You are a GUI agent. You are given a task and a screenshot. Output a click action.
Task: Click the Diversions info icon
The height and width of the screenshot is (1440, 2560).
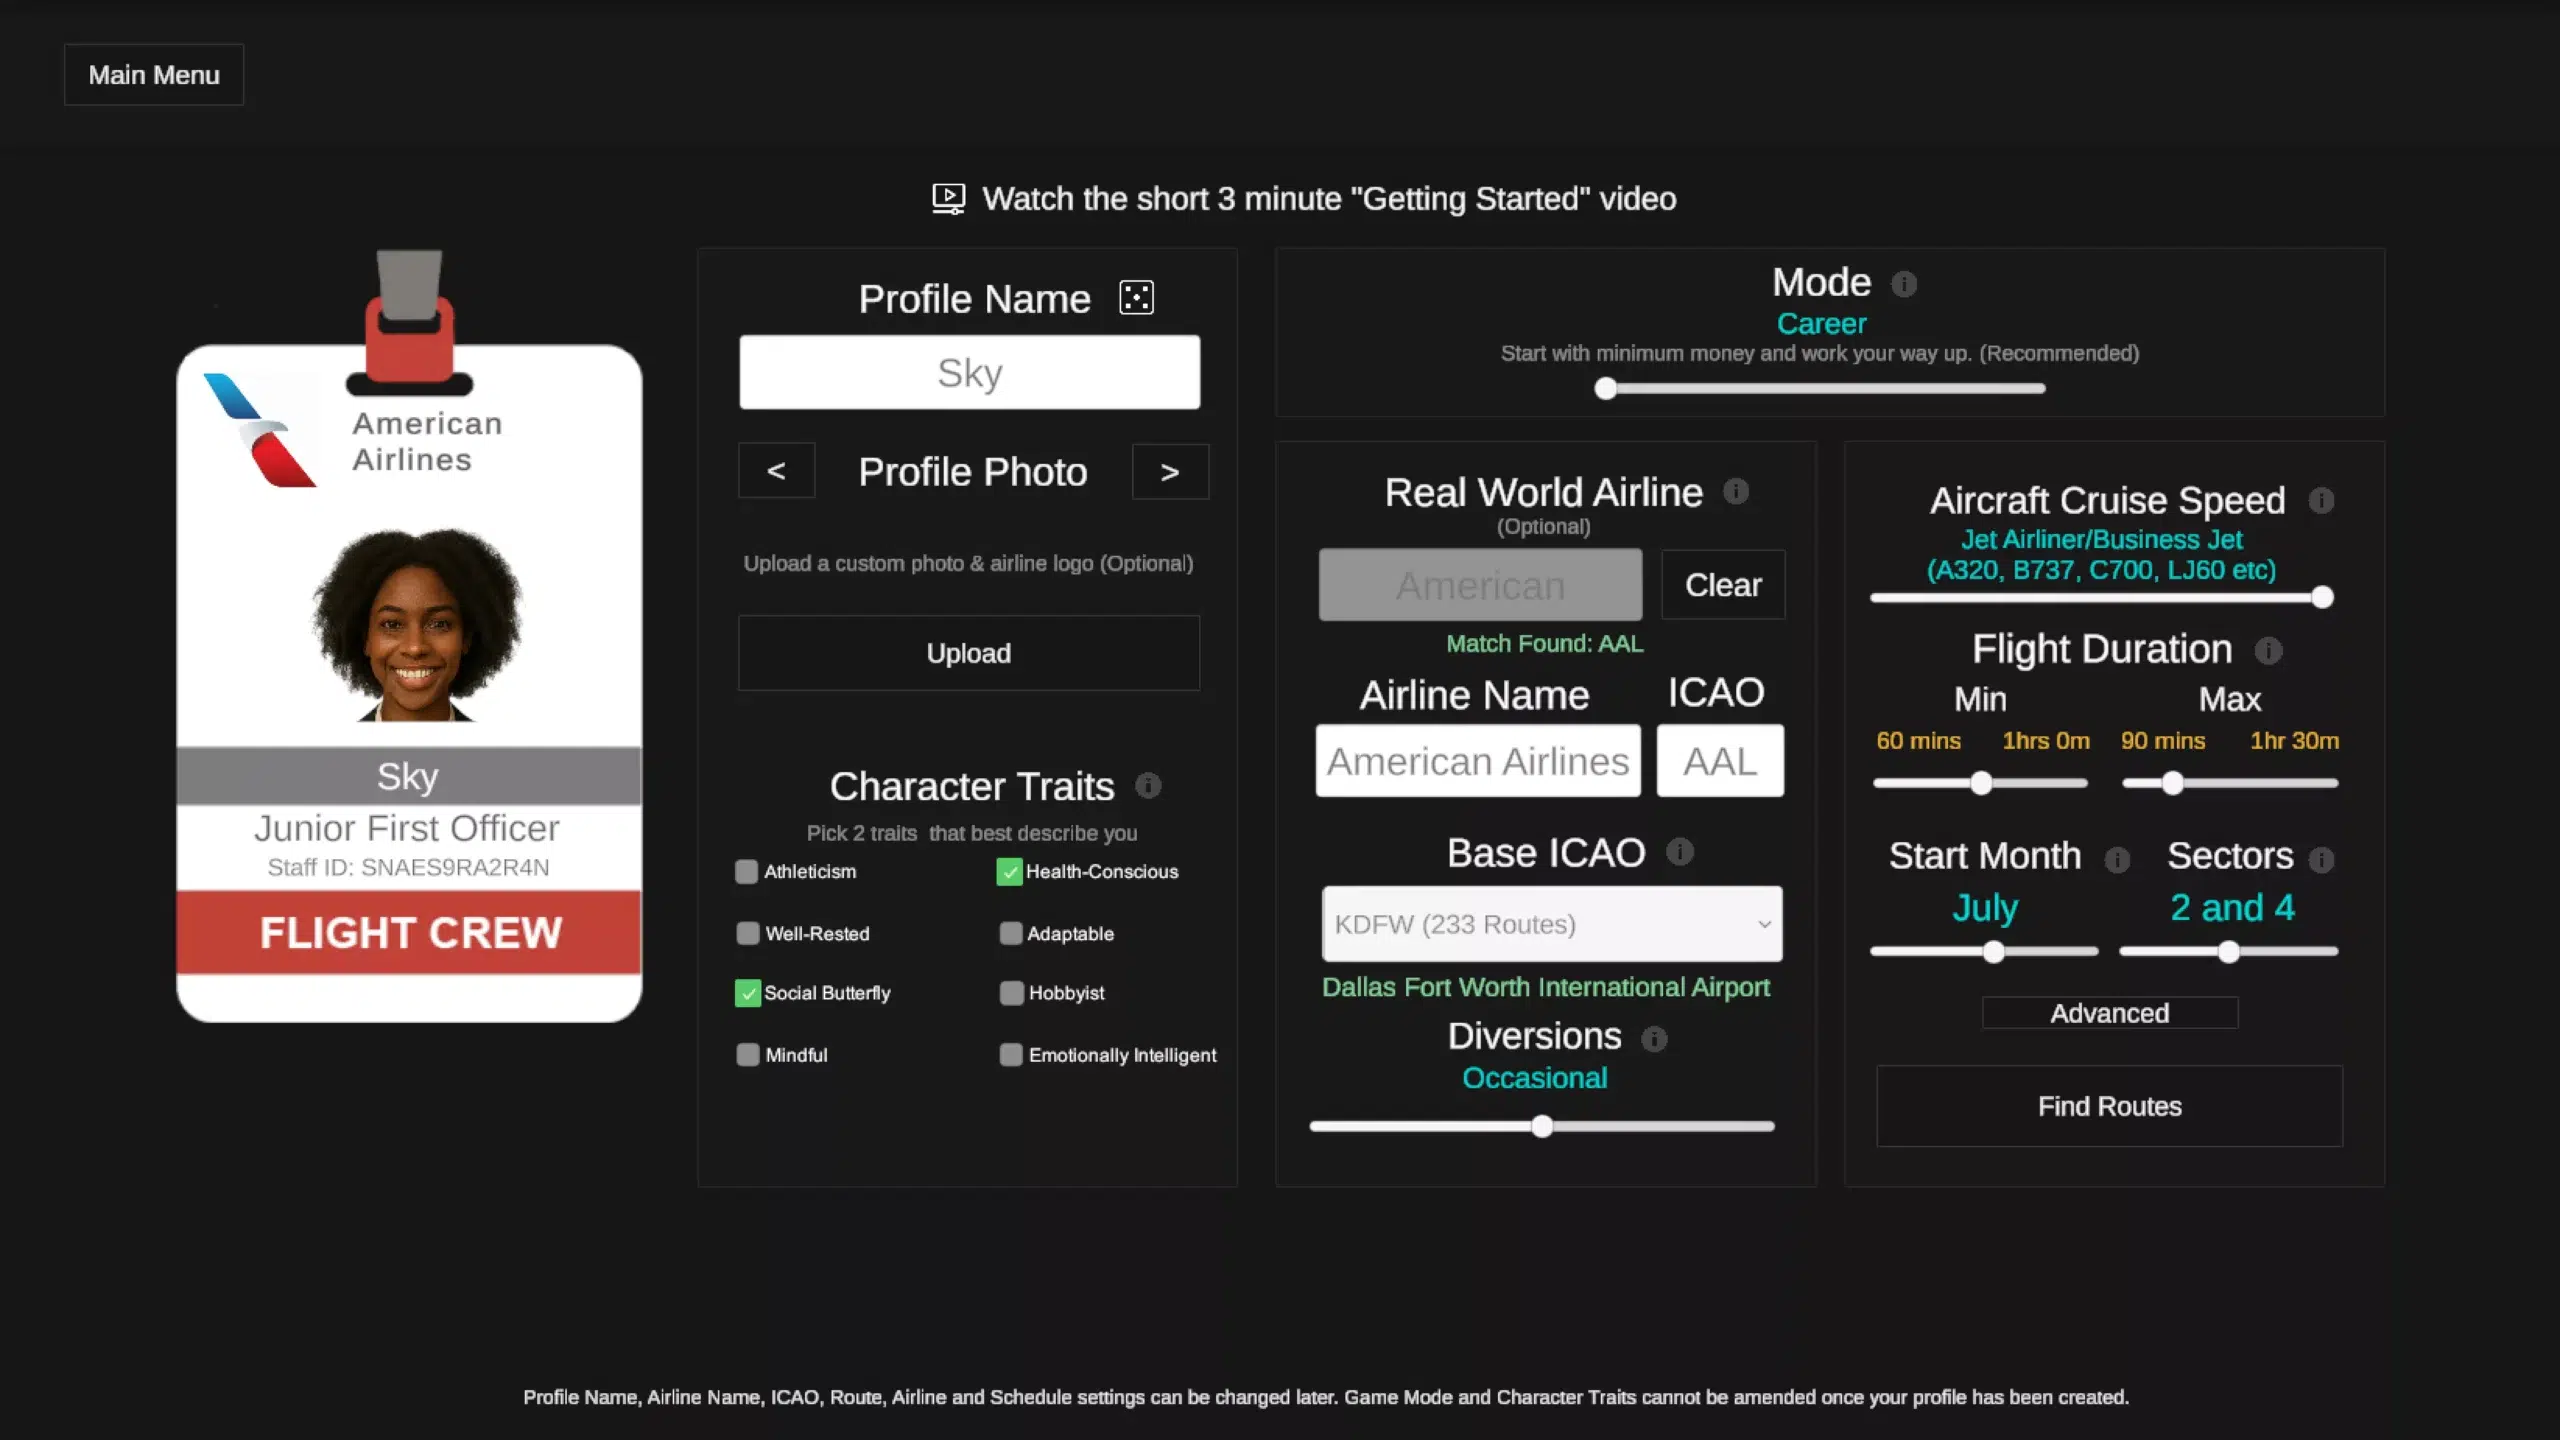click(1654, 1039)
